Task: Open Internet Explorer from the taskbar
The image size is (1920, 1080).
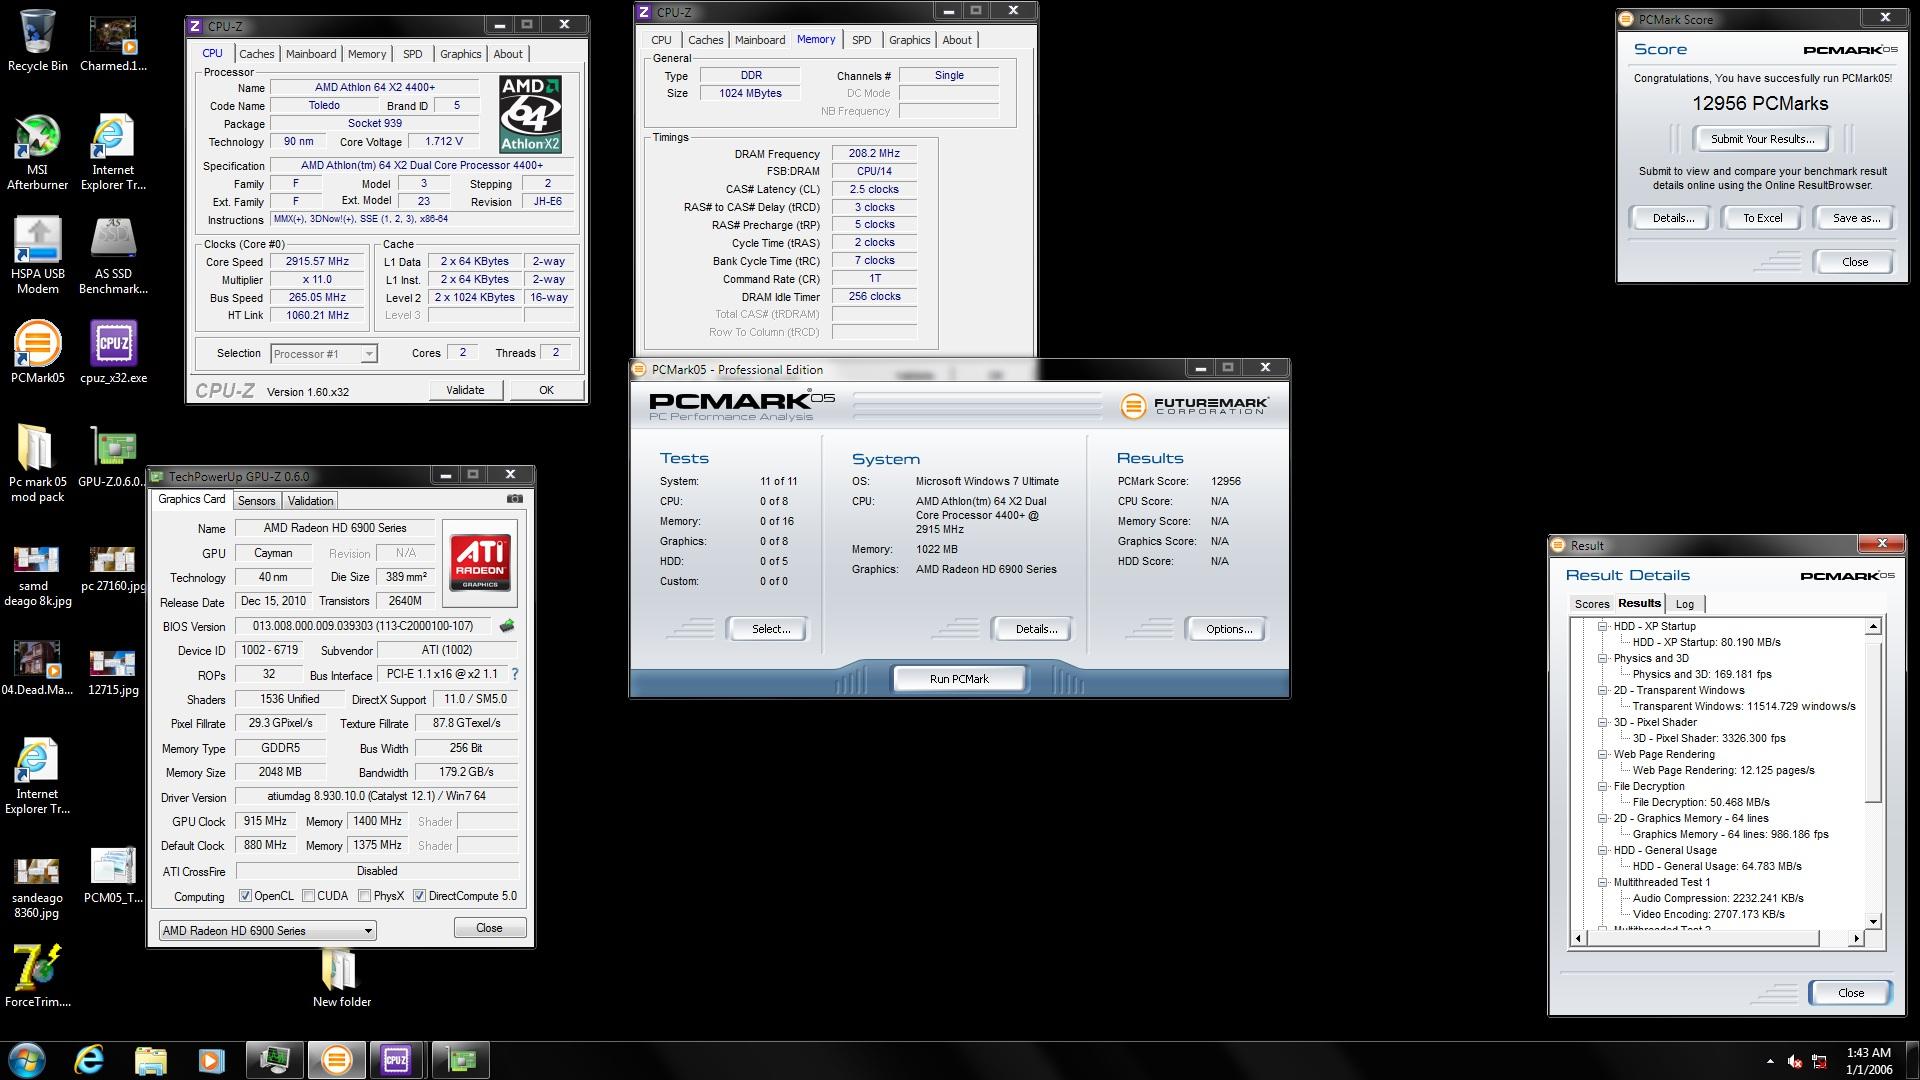Action: 89,1059
